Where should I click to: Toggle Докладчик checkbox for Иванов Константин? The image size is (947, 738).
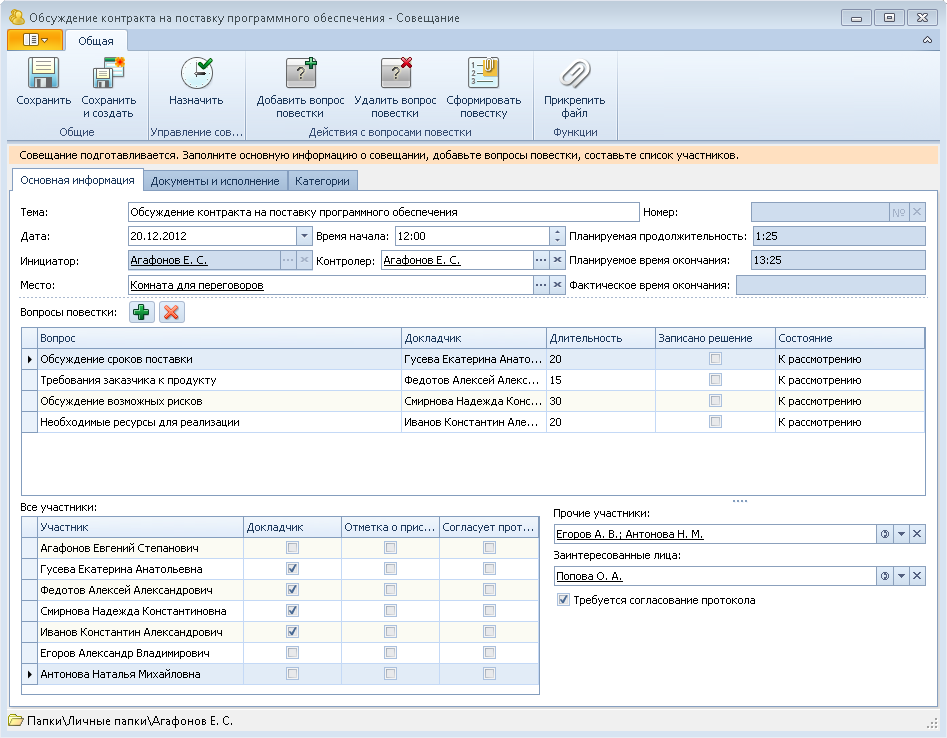(x=292, y=632)
